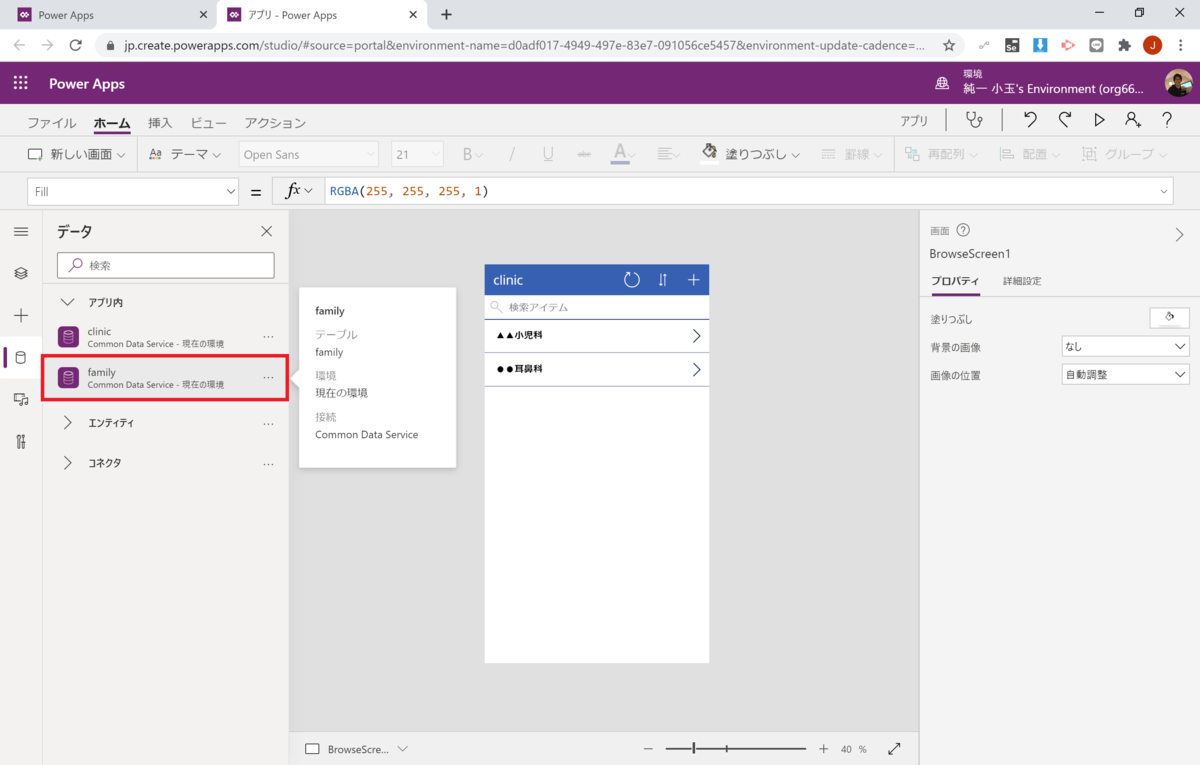
Task: Open more options for エンティティ section
Action: [268, 424]
